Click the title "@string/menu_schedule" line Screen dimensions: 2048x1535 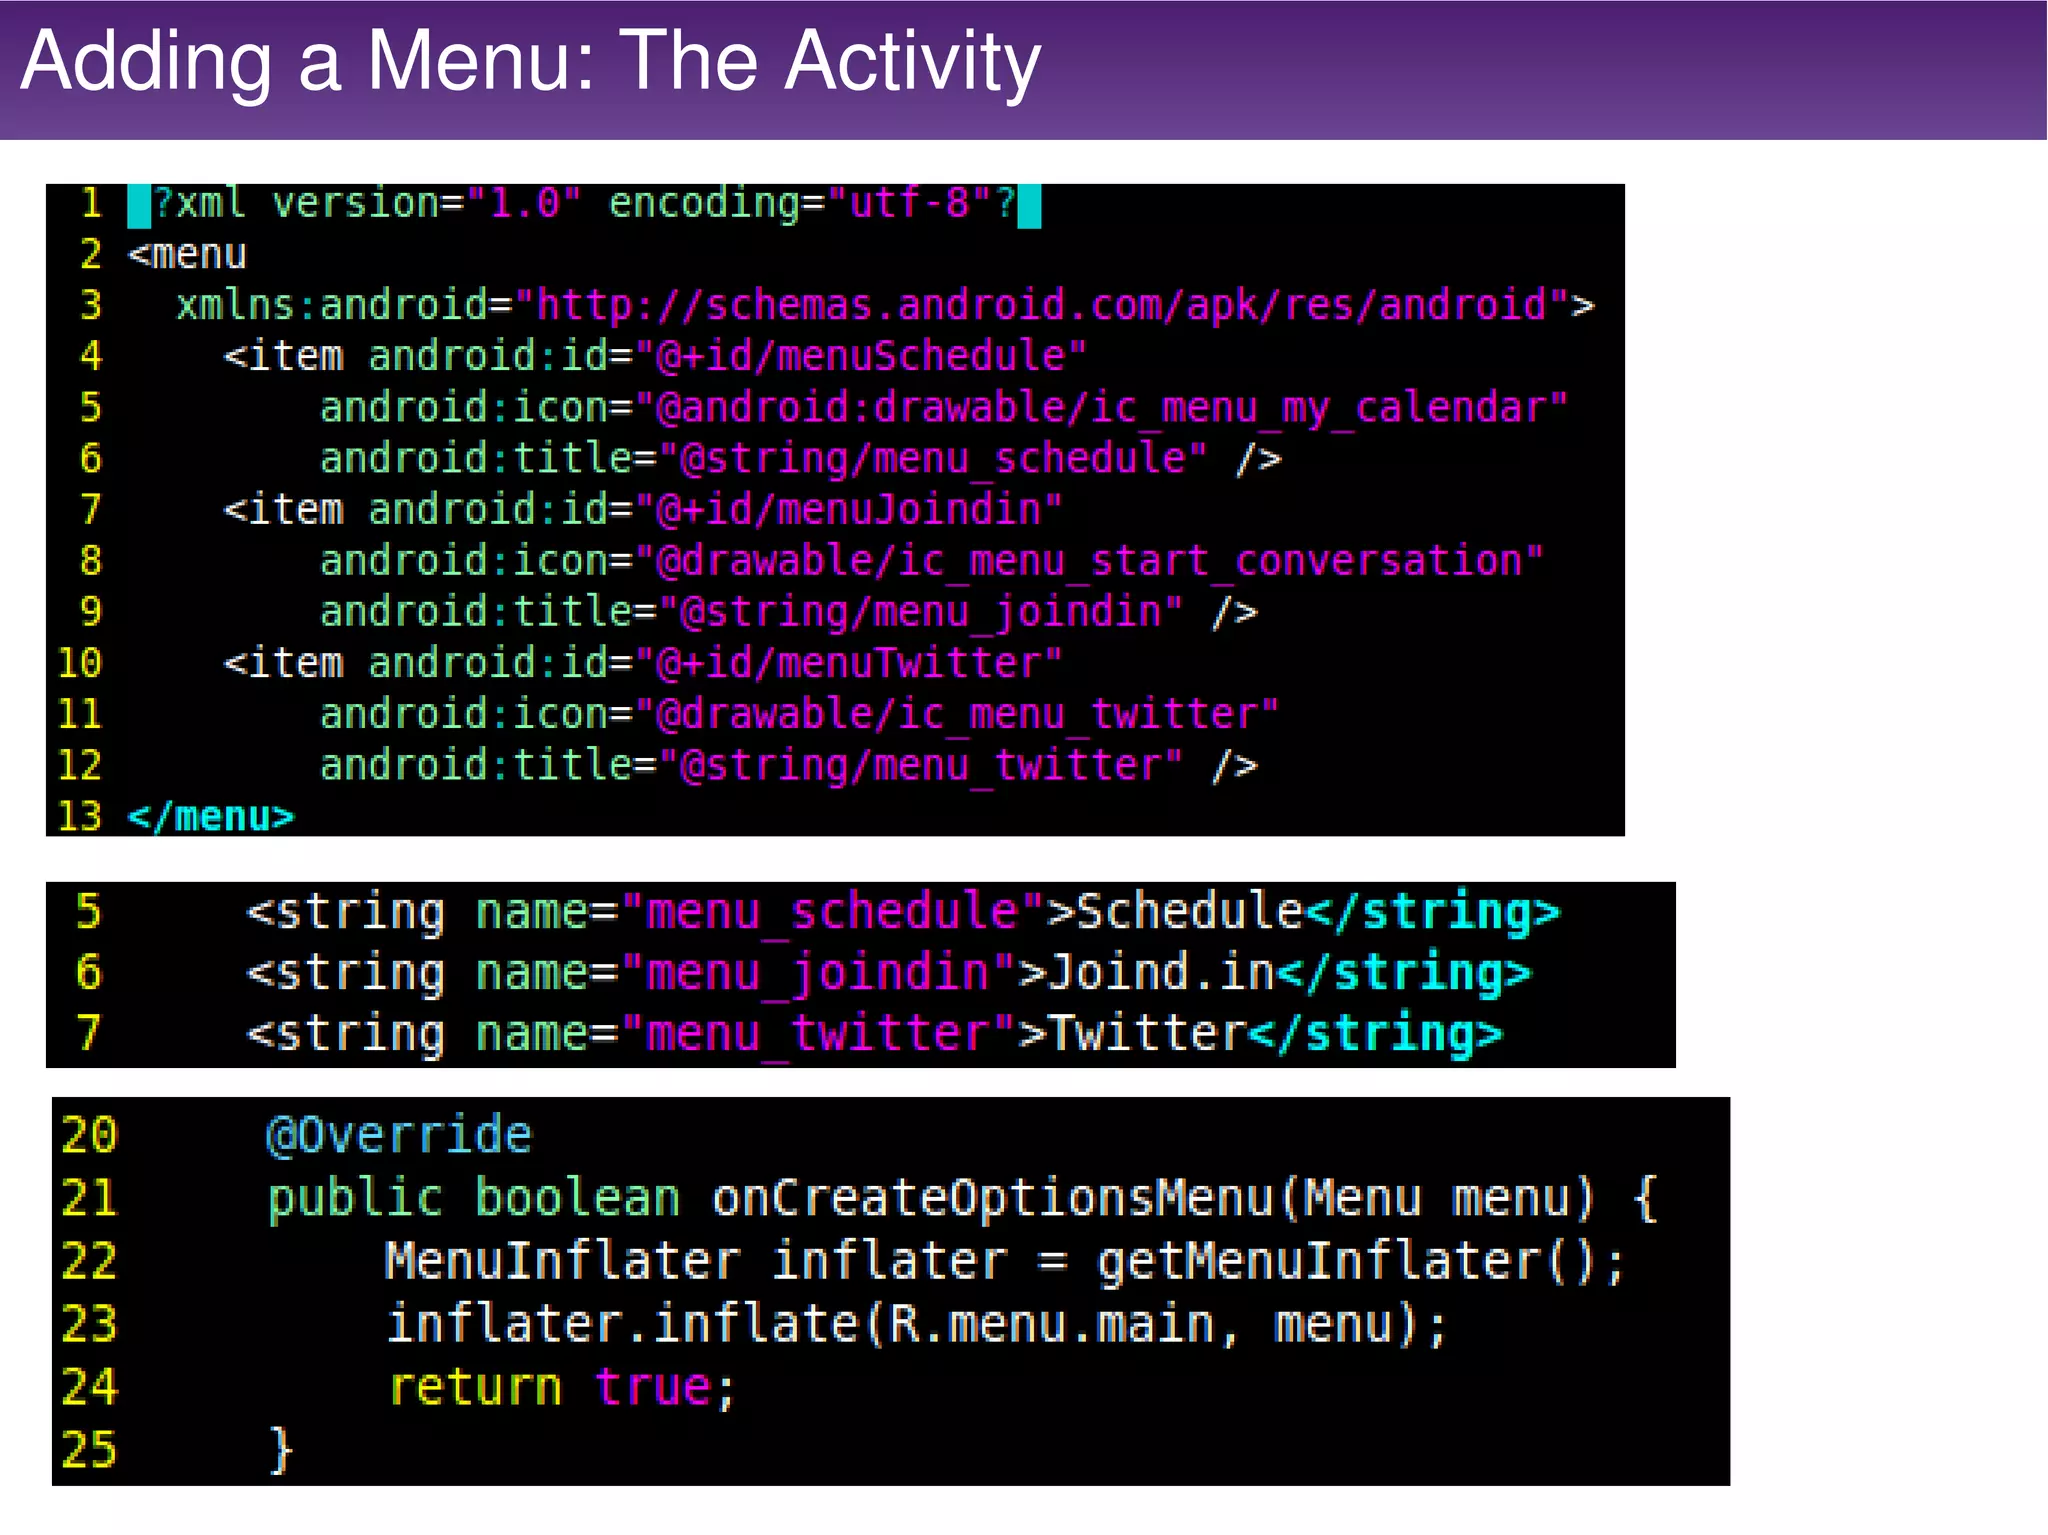coord(800,458)
